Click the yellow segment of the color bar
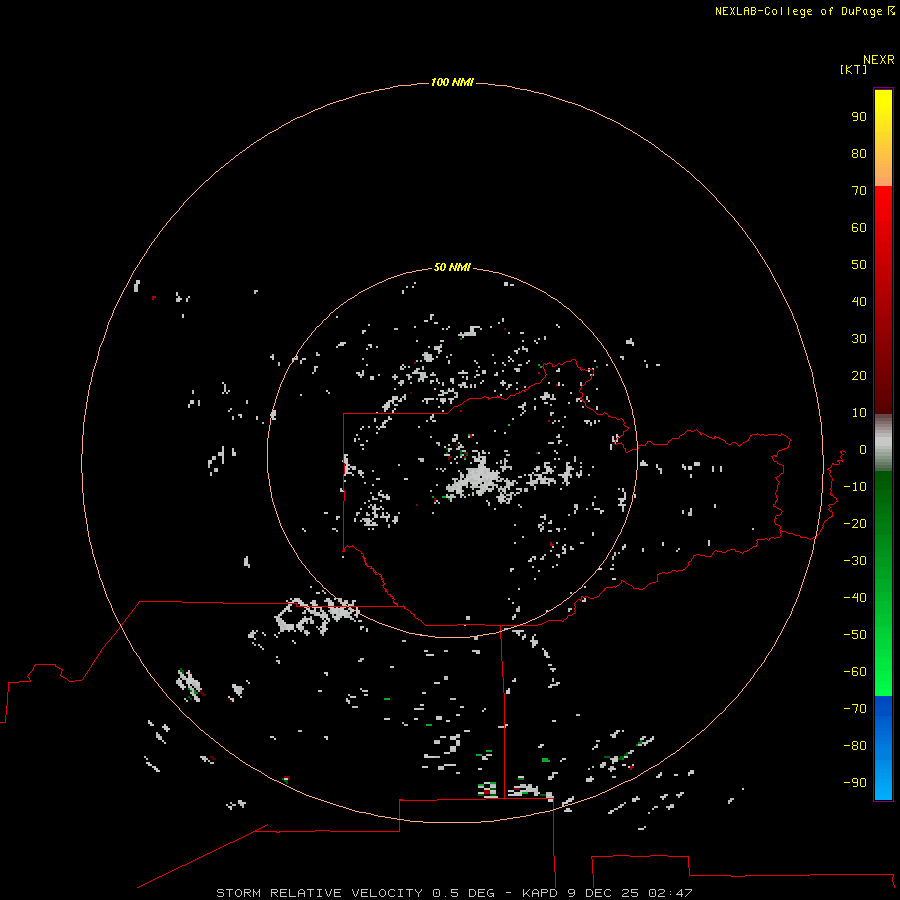 click(883, 138)
